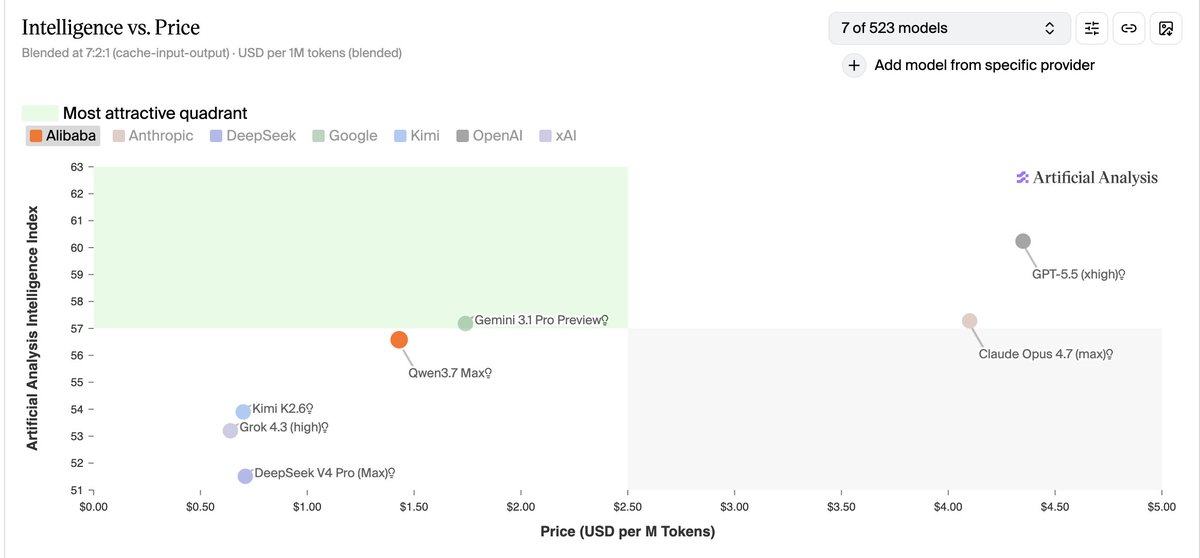Select the GPT-5.5 (xhigh) data point
This screenshot has width=1200, height=558.
(1022, 241)
